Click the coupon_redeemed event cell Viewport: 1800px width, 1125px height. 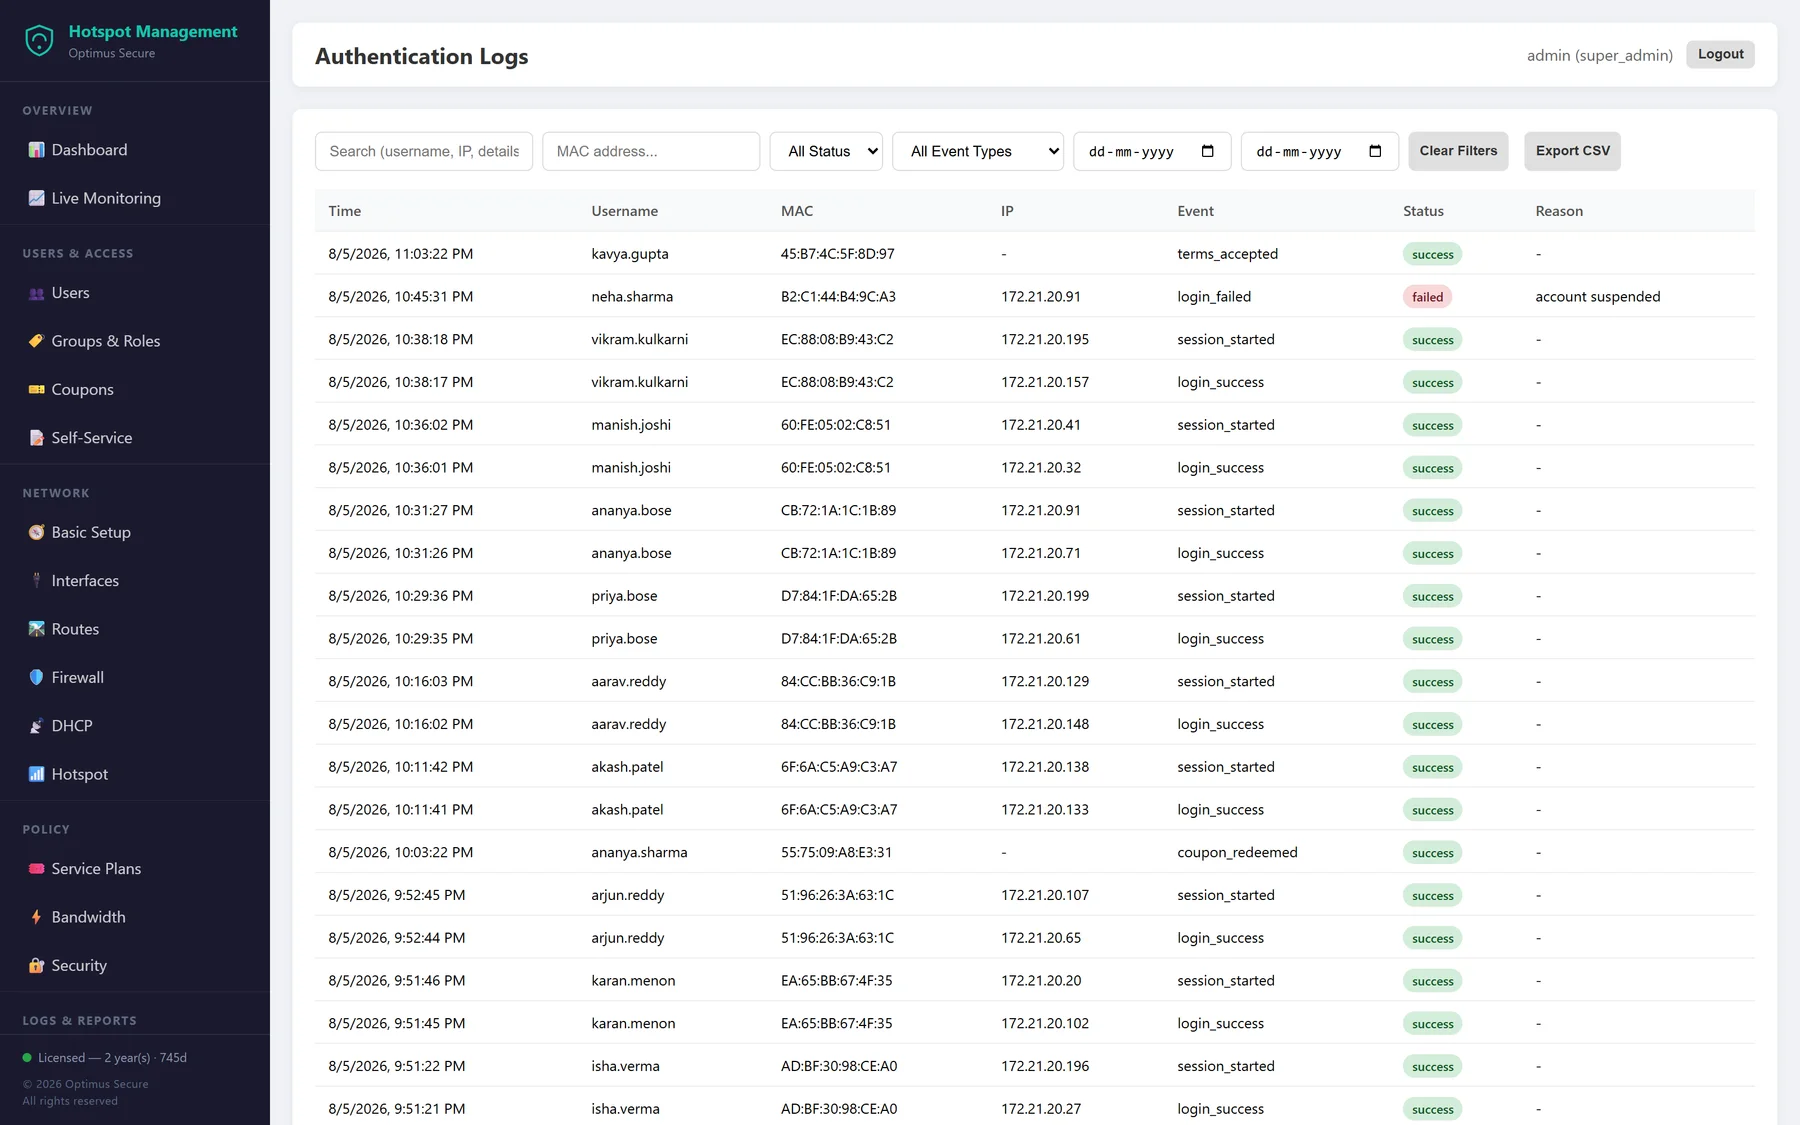[x=1237, y=853]
